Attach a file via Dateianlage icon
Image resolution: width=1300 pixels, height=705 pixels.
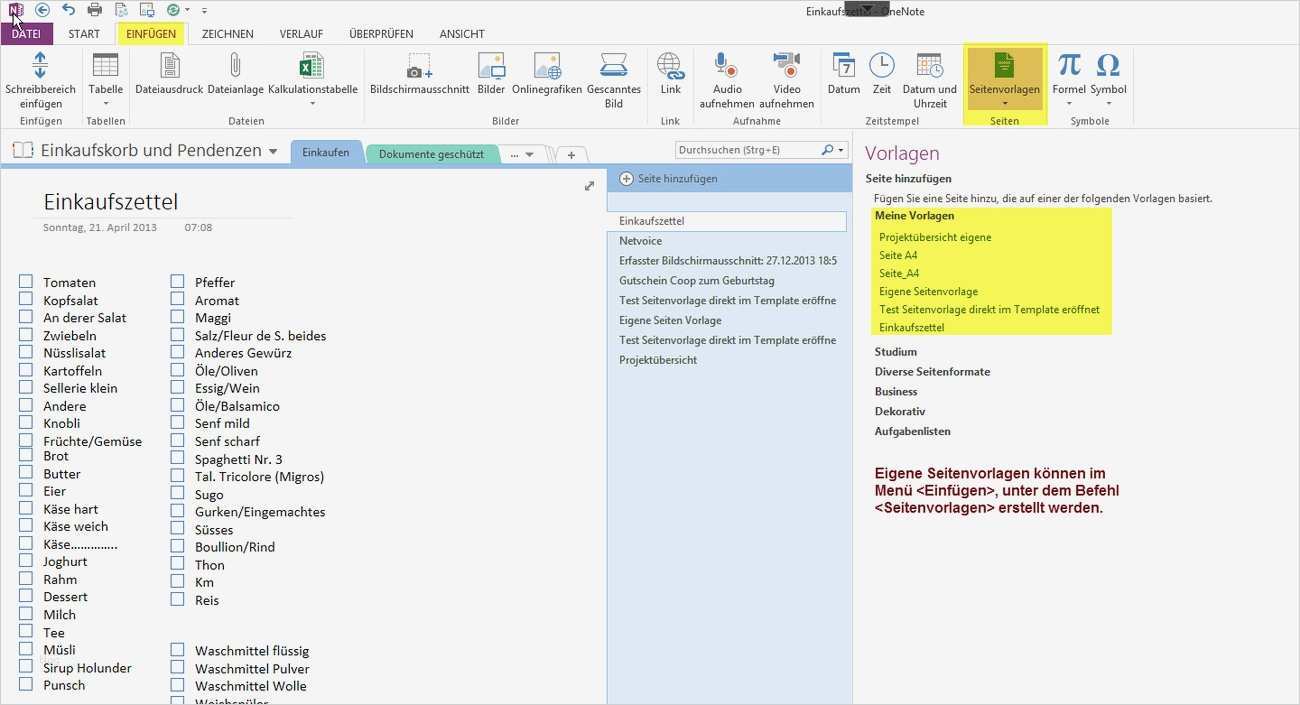(235, 70)
